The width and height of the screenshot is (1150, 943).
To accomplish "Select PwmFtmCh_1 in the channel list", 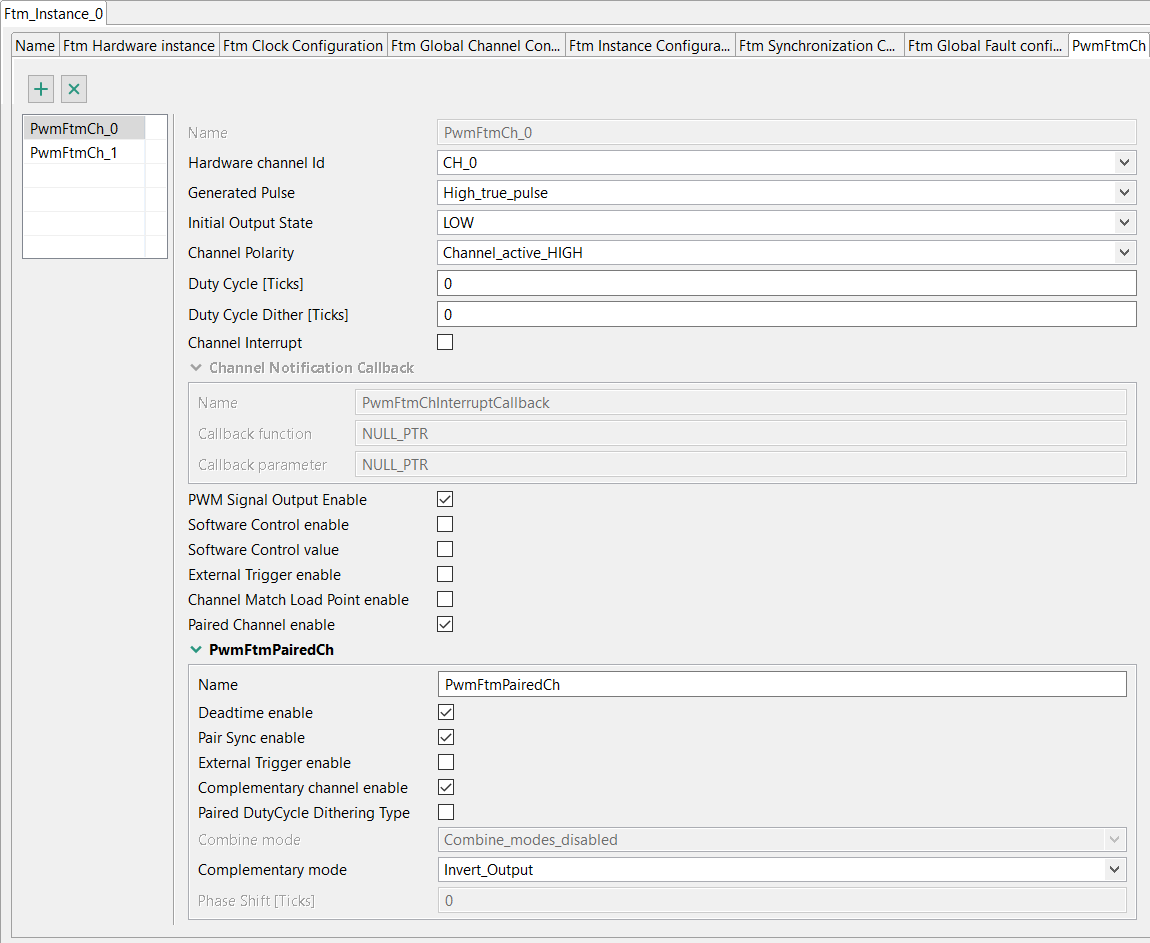I will coord(74,153).
